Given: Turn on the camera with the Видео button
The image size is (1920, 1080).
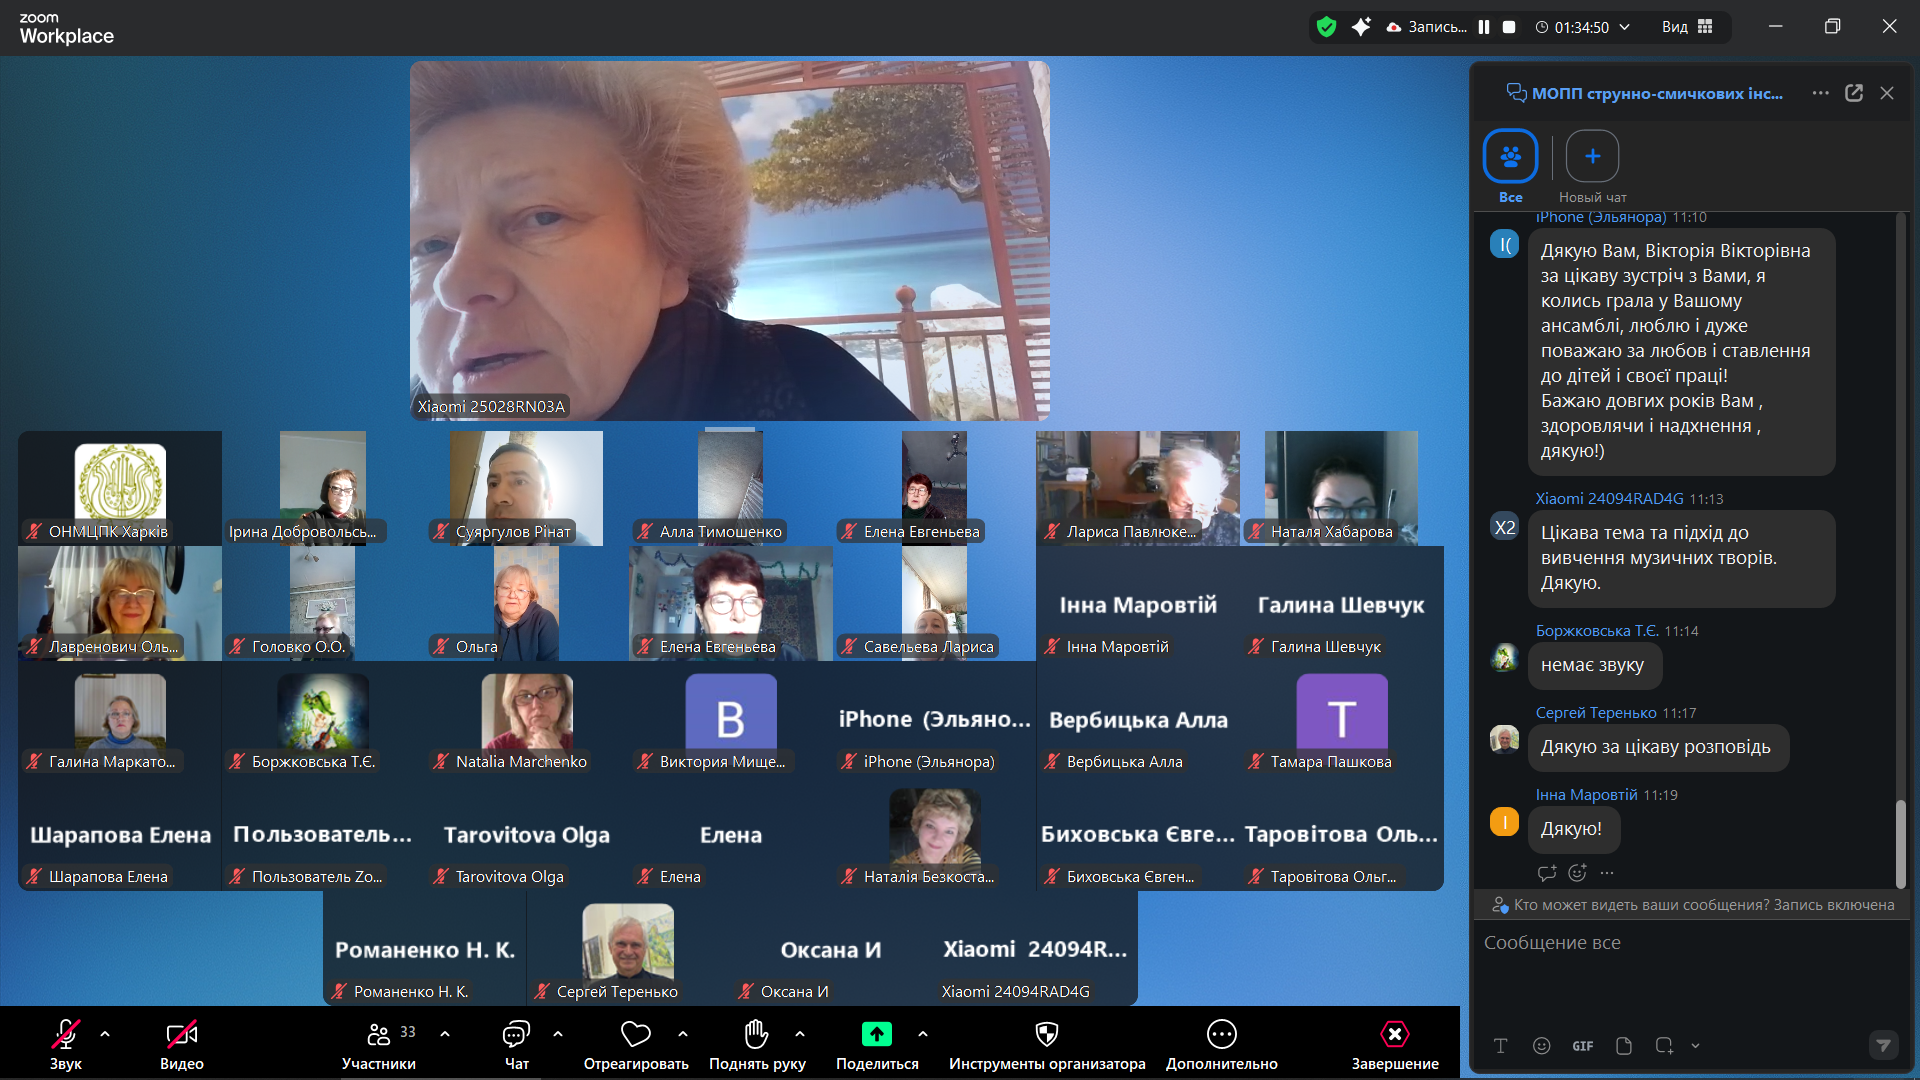Looking at the screenshot, I should point(181,1034).
